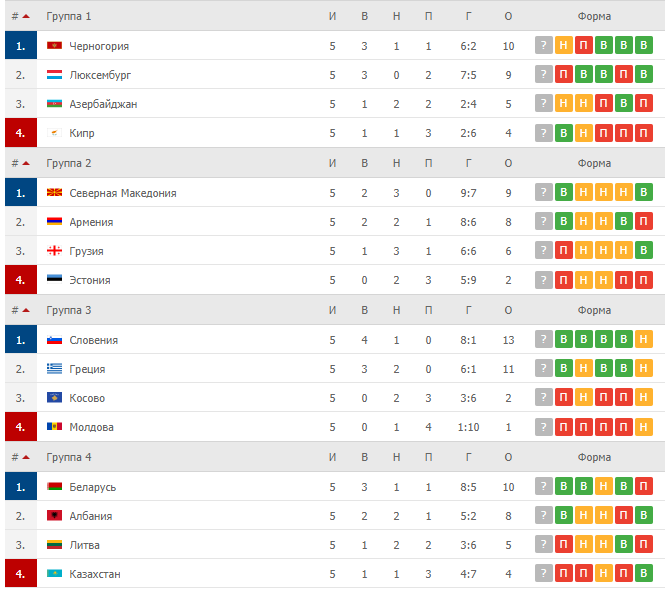Click the Kosovo flag icon
Image resolution: width=666 pixels, height=591 pixels.
(x=54, y=398)
